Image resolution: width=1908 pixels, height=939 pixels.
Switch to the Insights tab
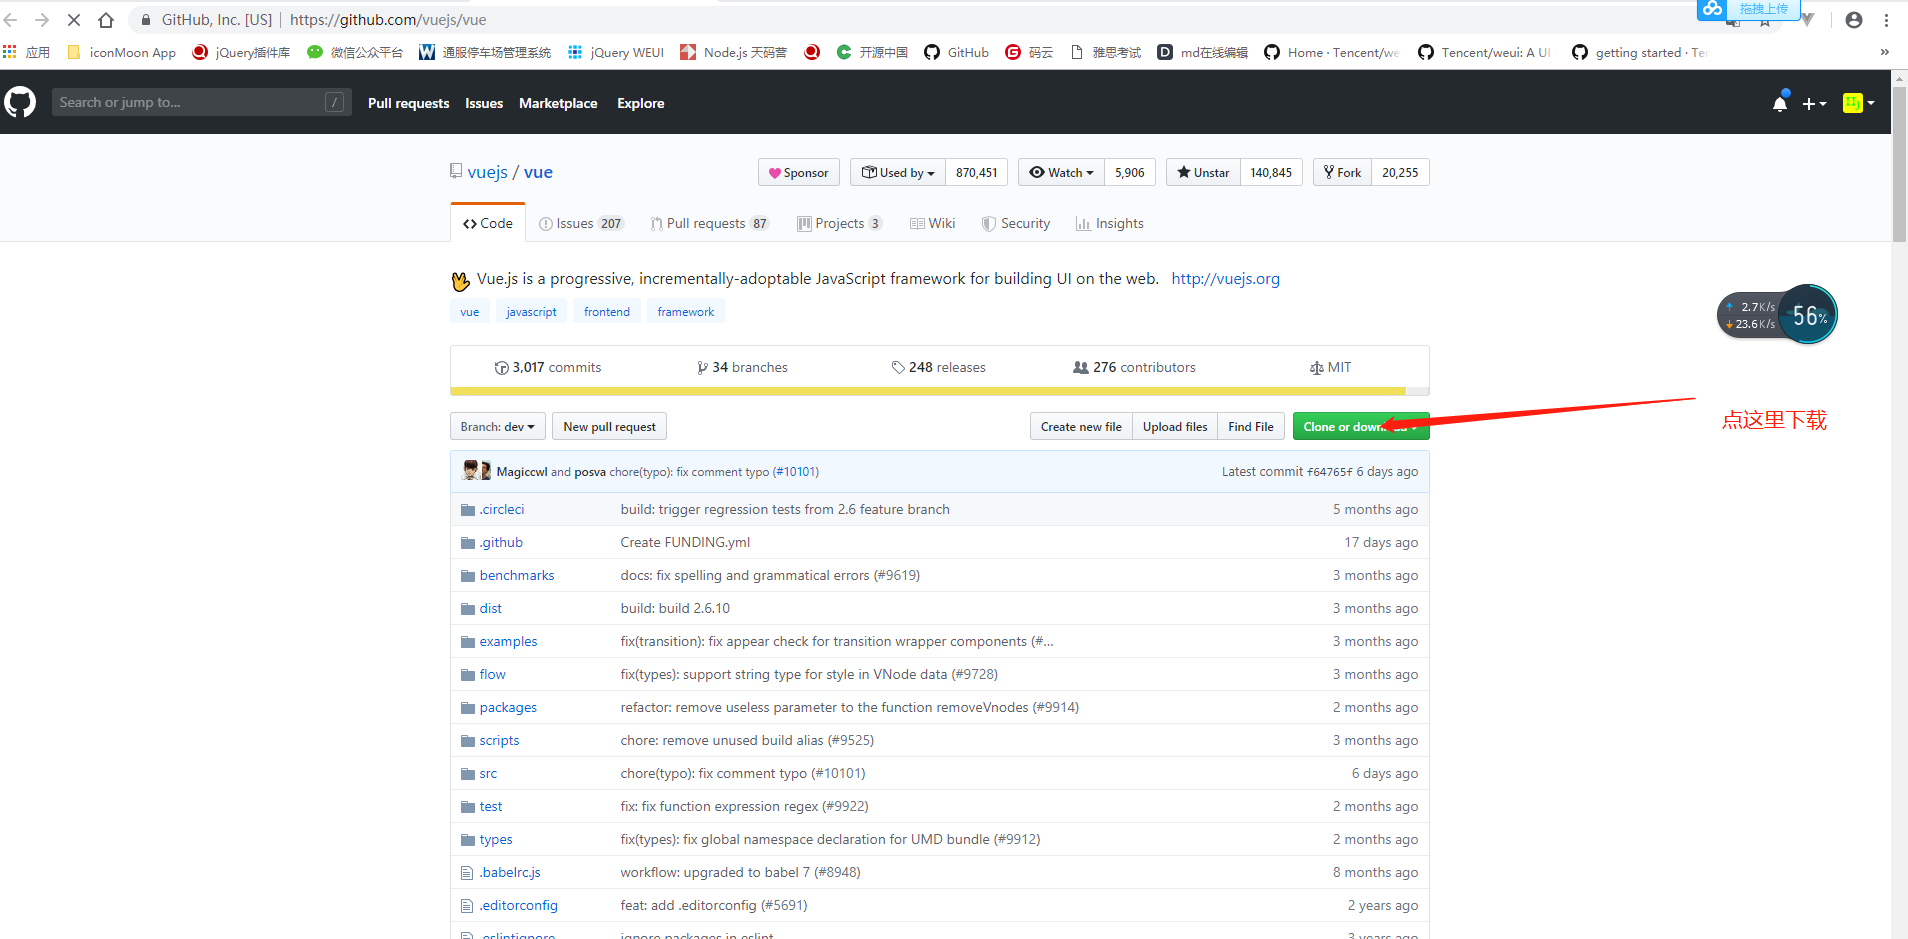click(1109, 223)
